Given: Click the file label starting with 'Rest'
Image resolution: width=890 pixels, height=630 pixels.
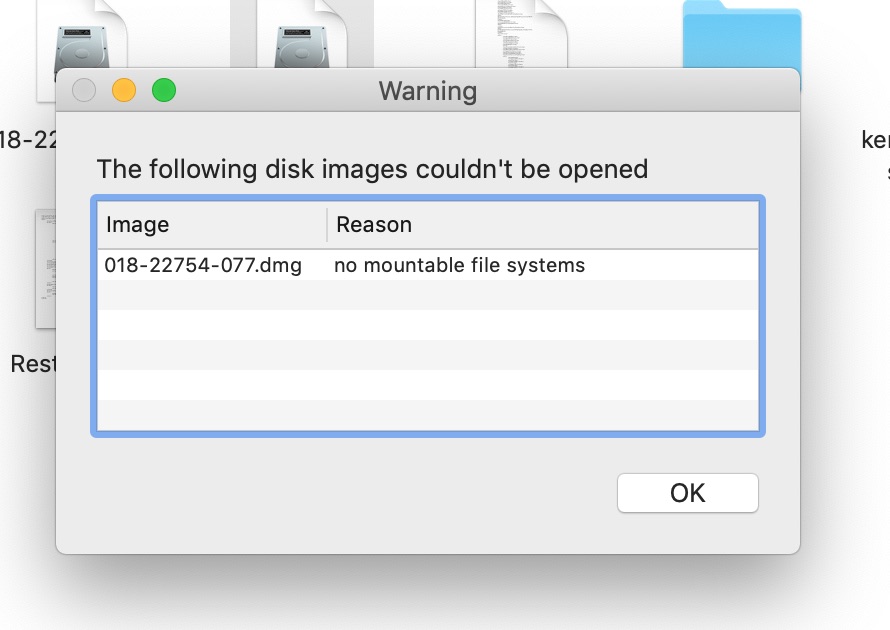Looking at the screenshot, I should click(33, 364).
